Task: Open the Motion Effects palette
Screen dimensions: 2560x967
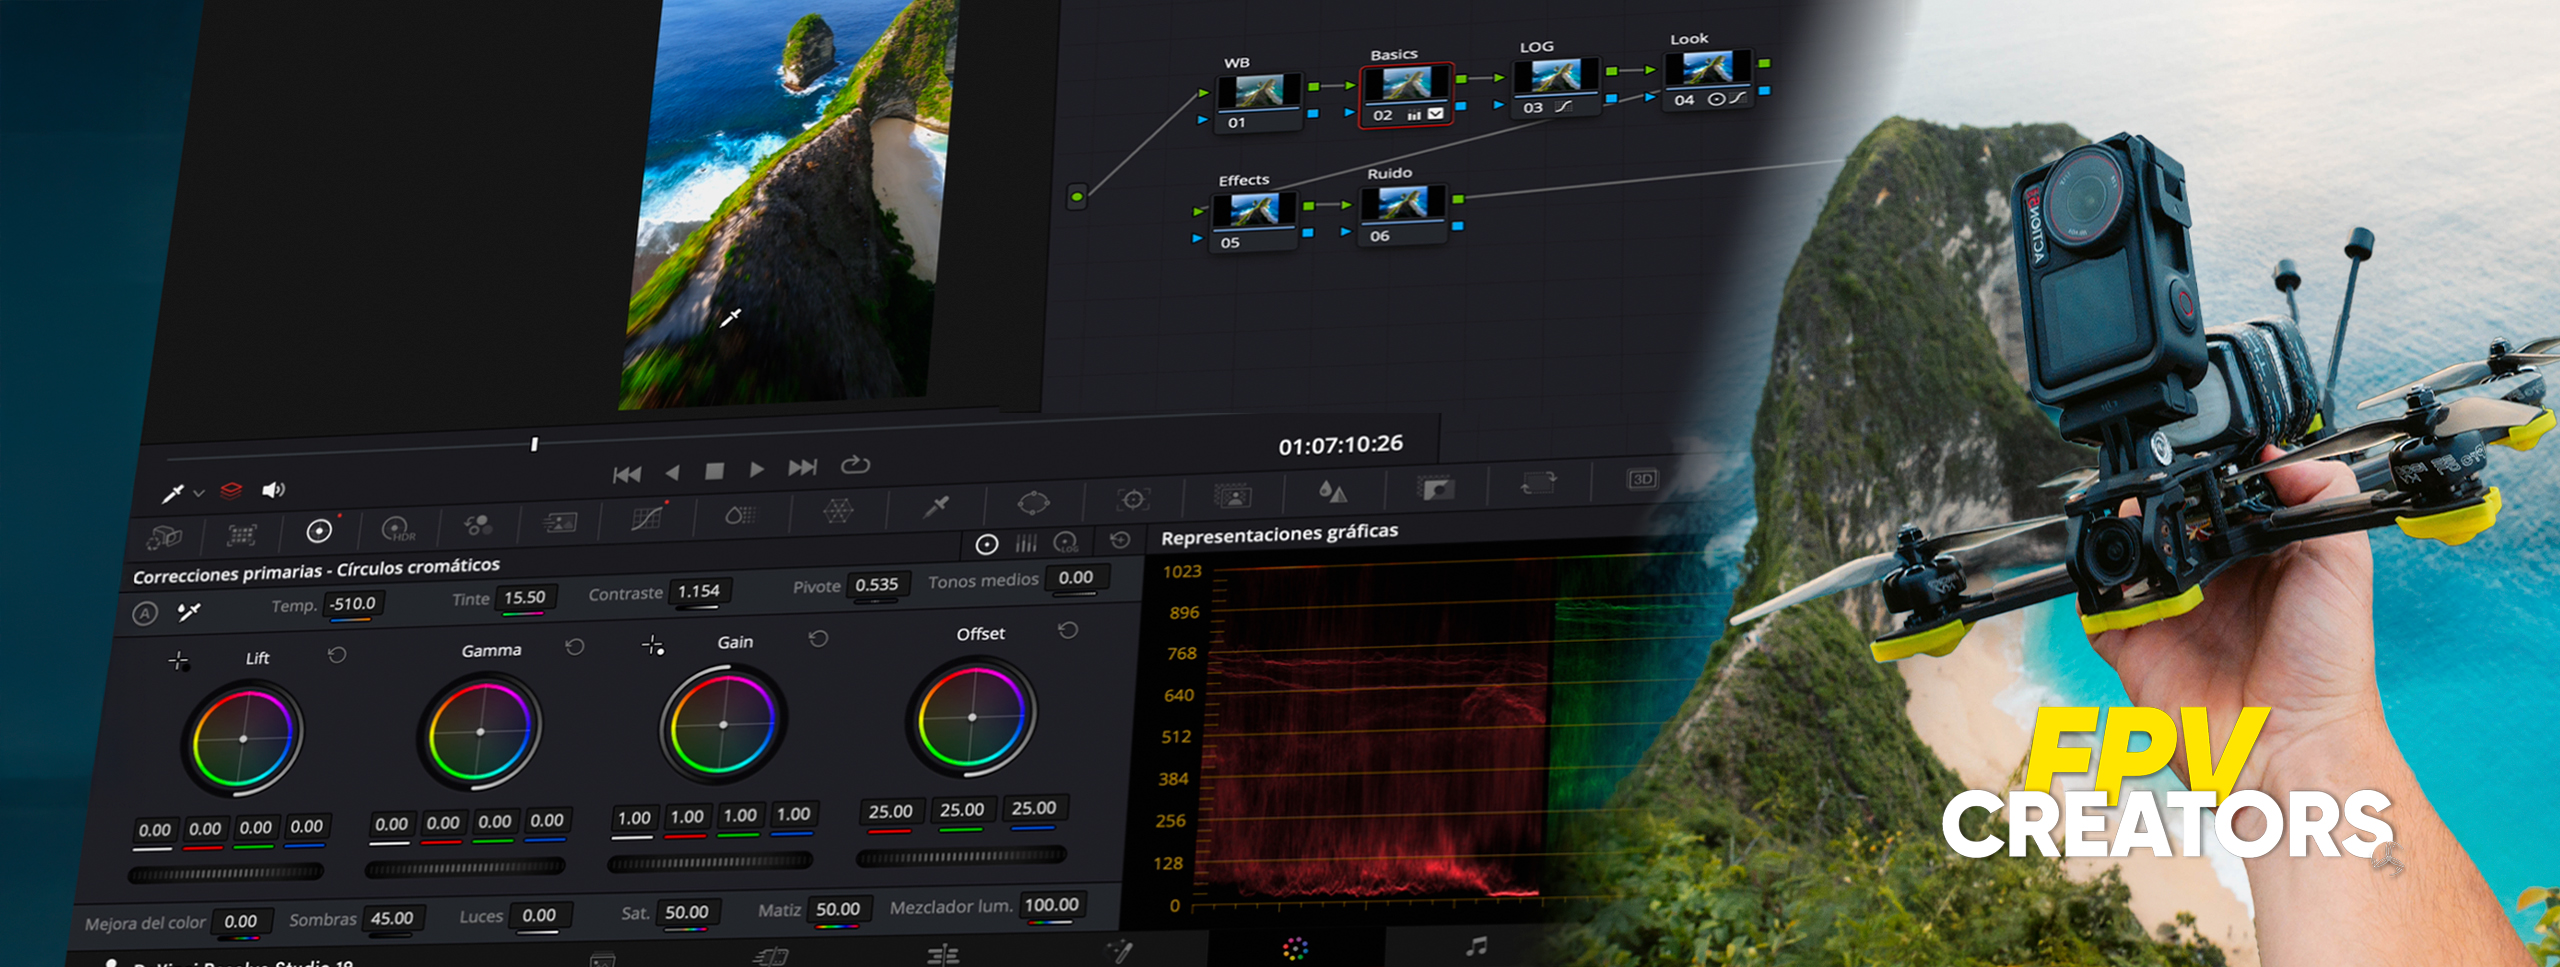Action: [x=559, y=522]
